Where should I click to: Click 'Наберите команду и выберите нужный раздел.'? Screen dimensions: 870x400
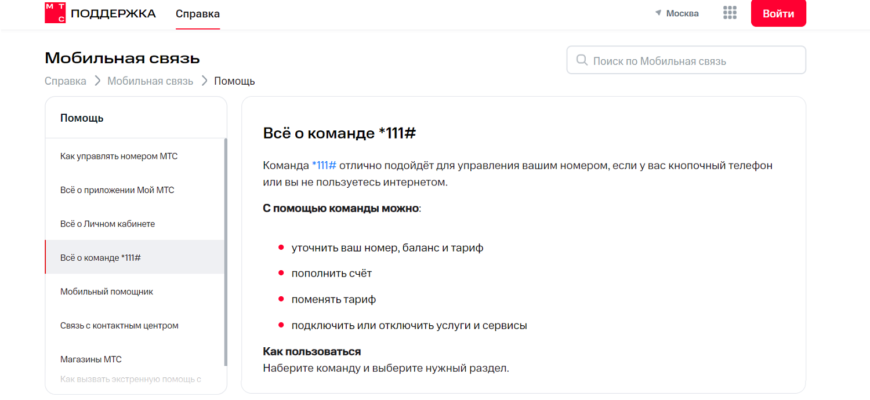tap(386, 368)
